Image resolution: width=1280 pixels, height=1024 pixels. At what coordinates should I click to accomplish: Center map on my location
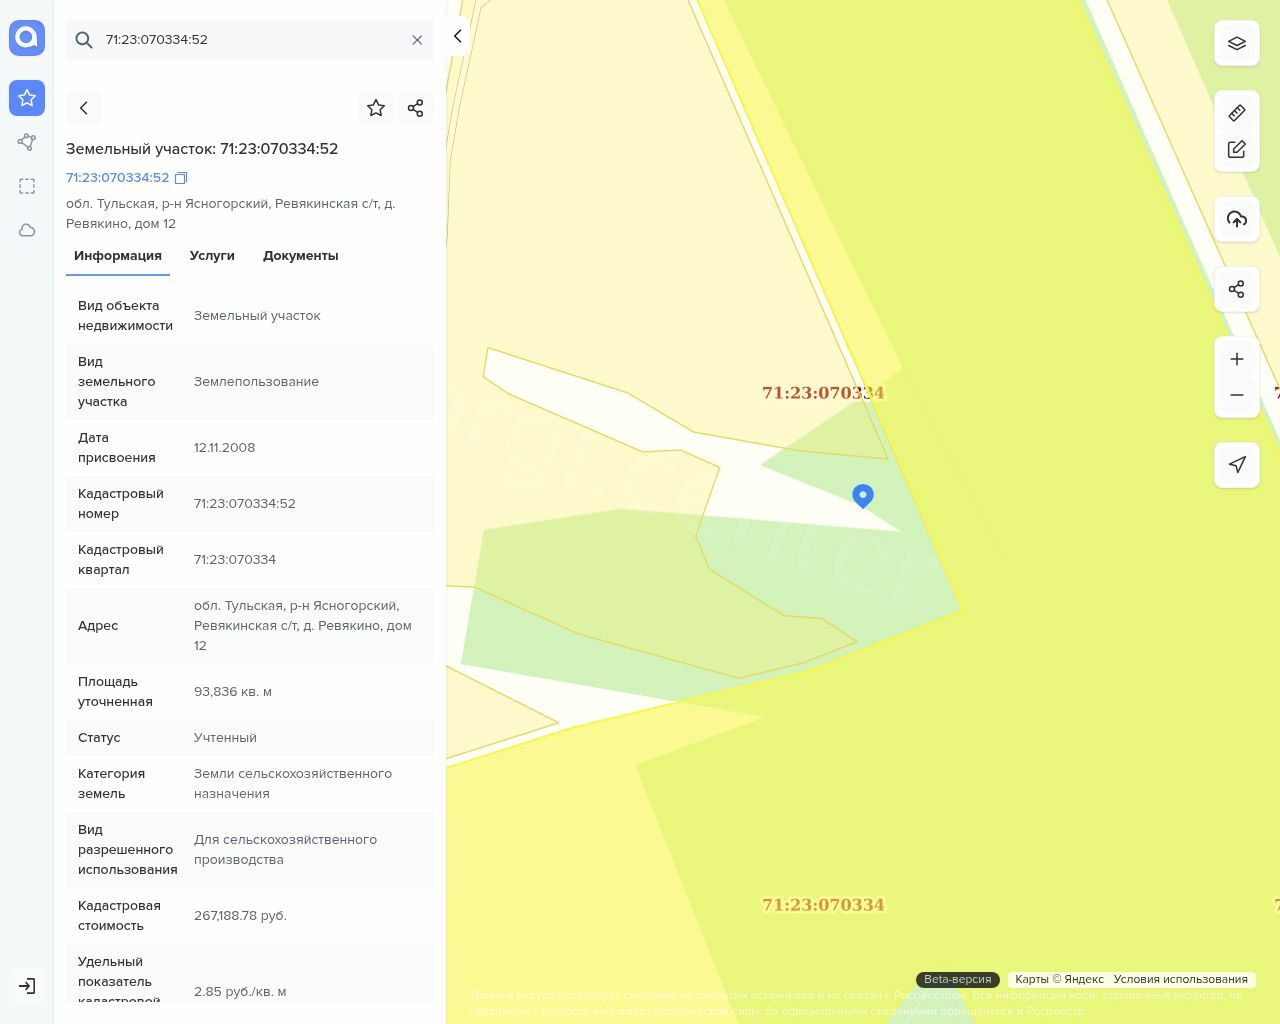coord(1236,464)
